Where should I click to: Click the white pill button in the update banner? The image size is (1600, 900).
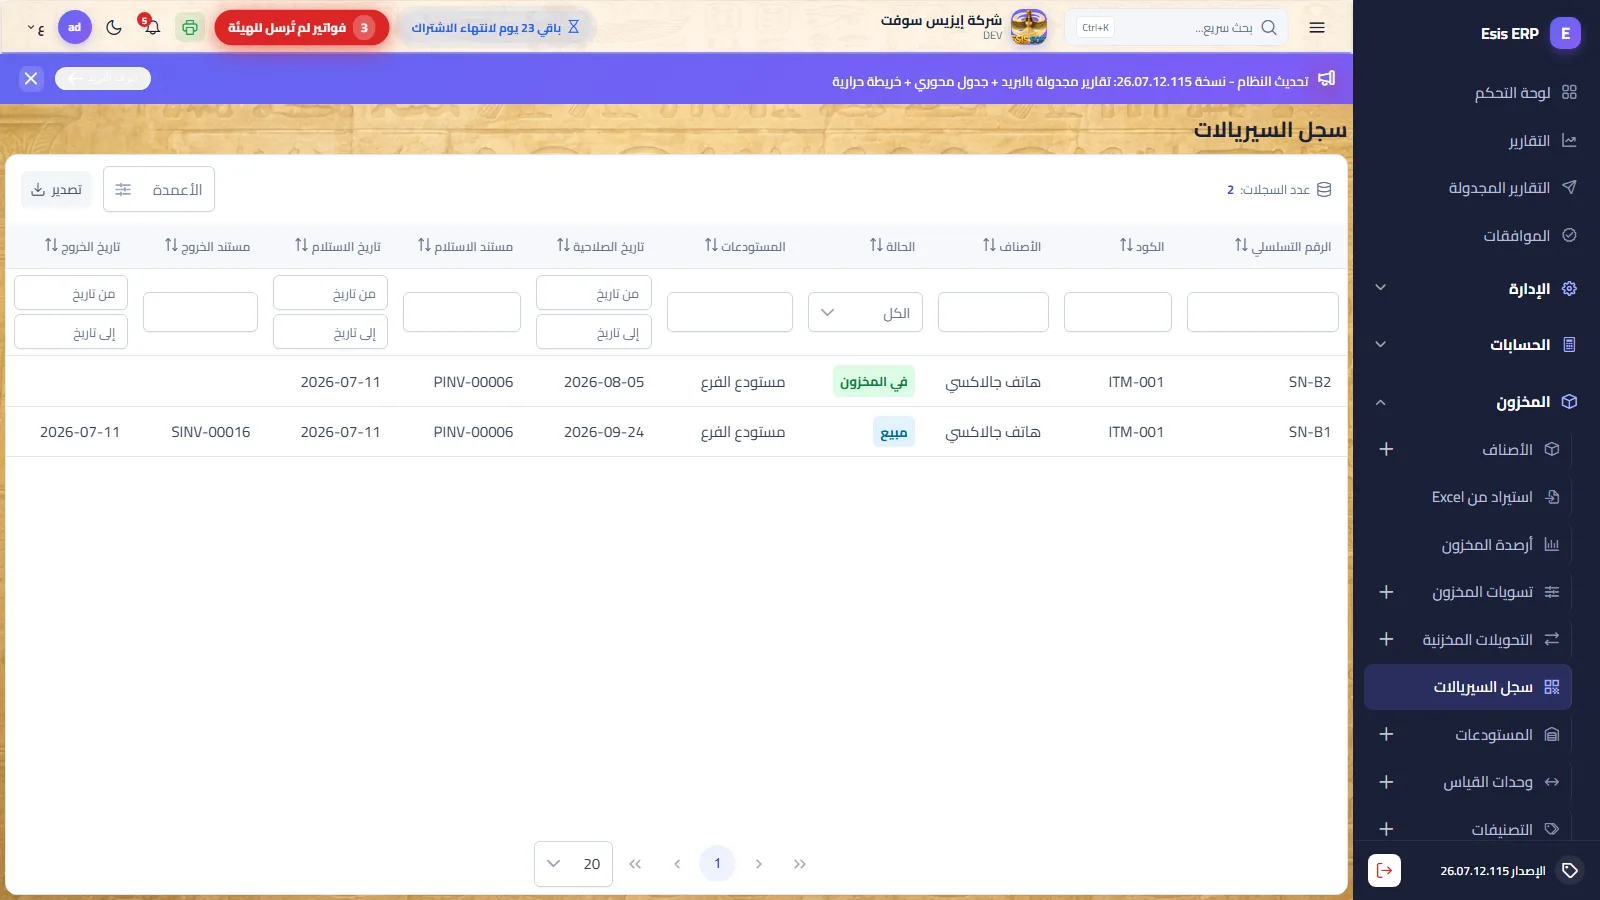pos(103,78)
